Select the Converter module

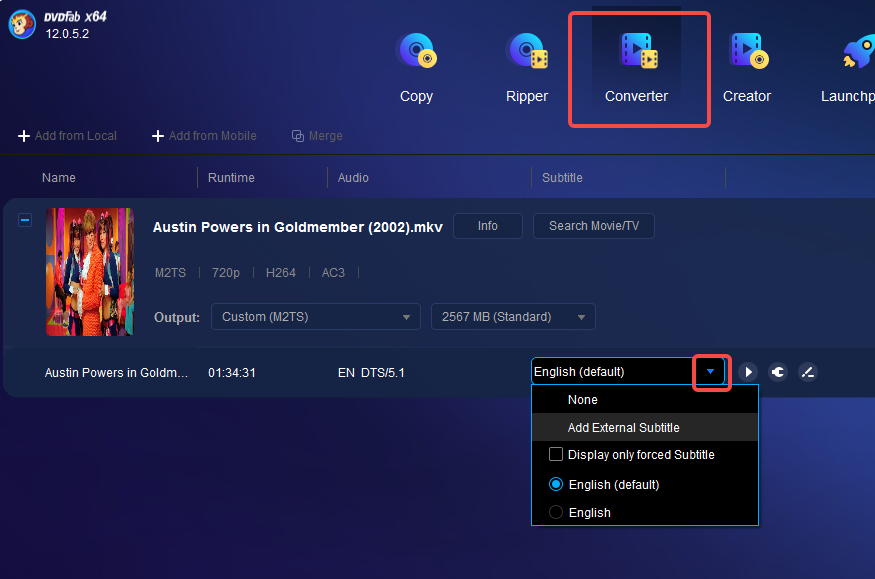tap(637, 68)
